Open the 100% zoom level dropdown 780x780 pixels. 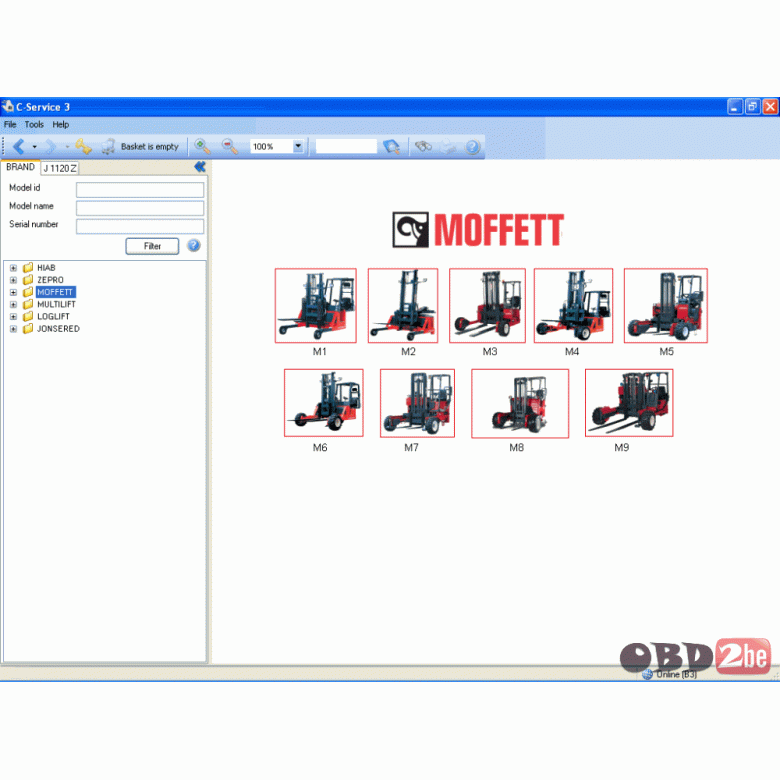tap(297, 146)
